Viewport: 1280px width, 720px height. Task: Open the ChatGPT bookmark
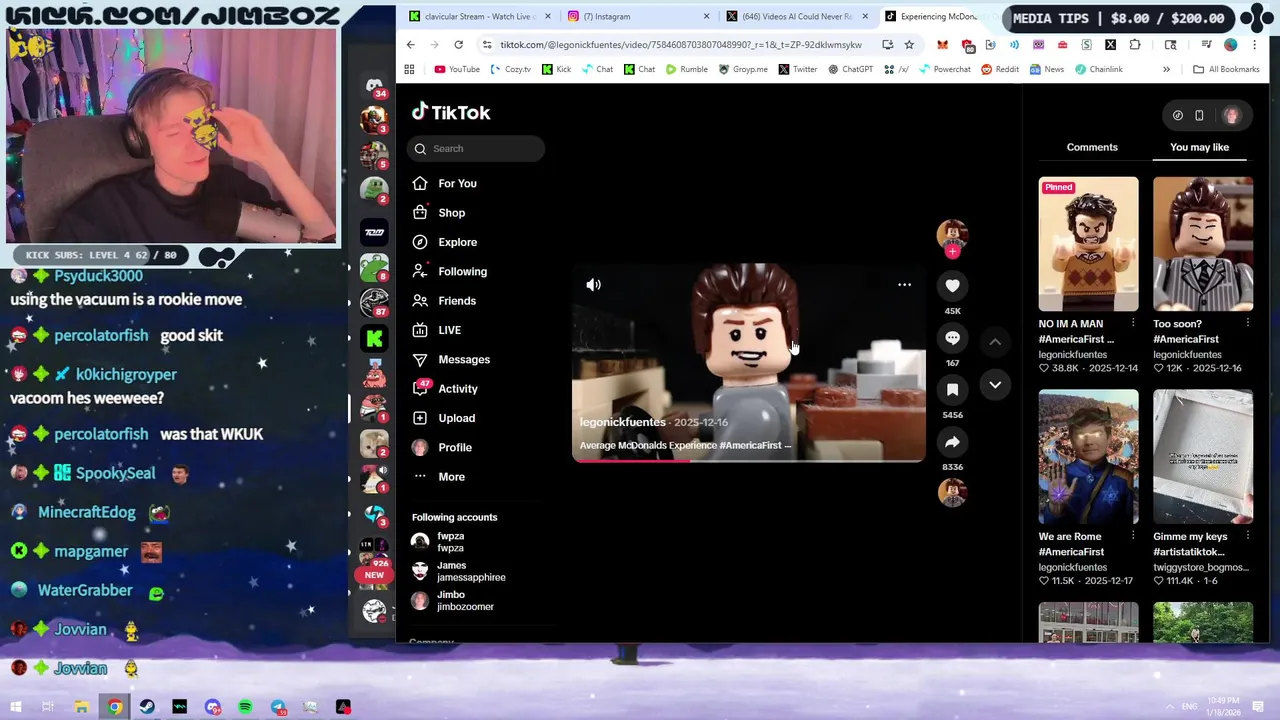pyautogui.click(x=849, y=69)
